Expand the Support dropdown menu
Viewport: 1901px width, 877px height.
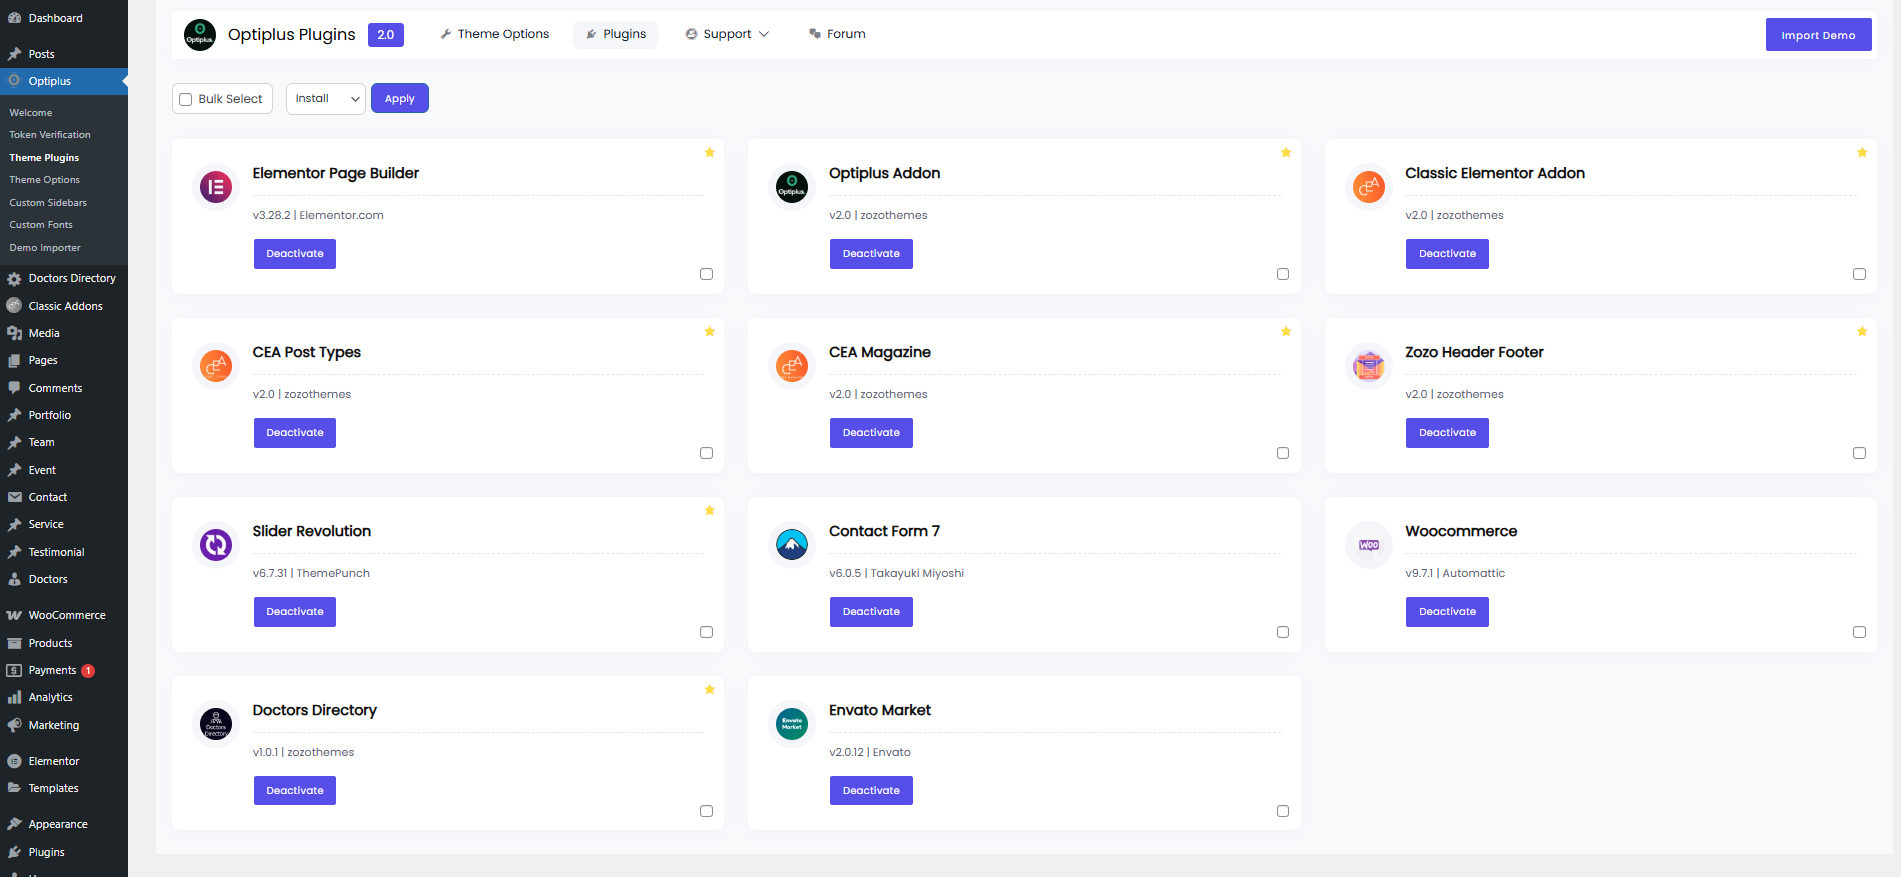tap(727, 34)
